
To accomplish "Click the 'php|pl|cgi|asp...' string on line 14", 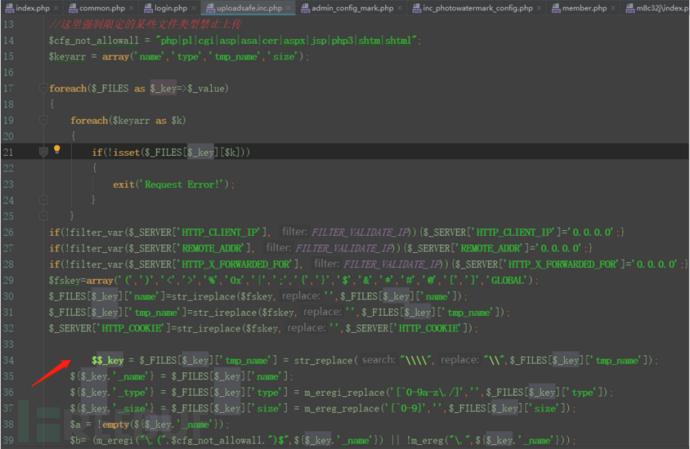I will (286, 40).
